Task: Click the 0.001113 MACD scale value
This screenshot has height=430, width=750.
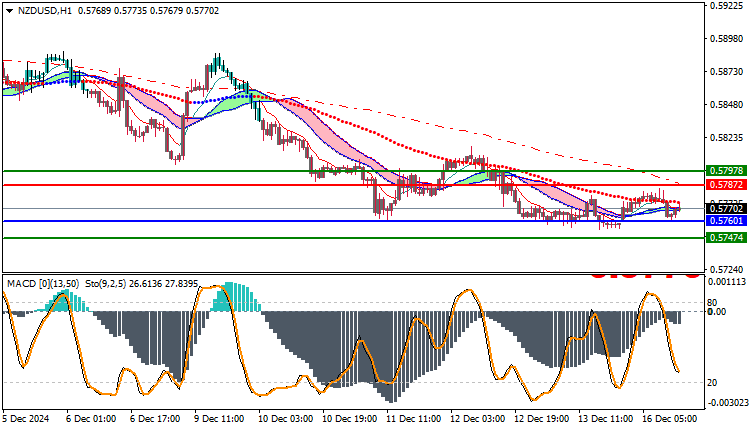Action: tap(727, 282)
